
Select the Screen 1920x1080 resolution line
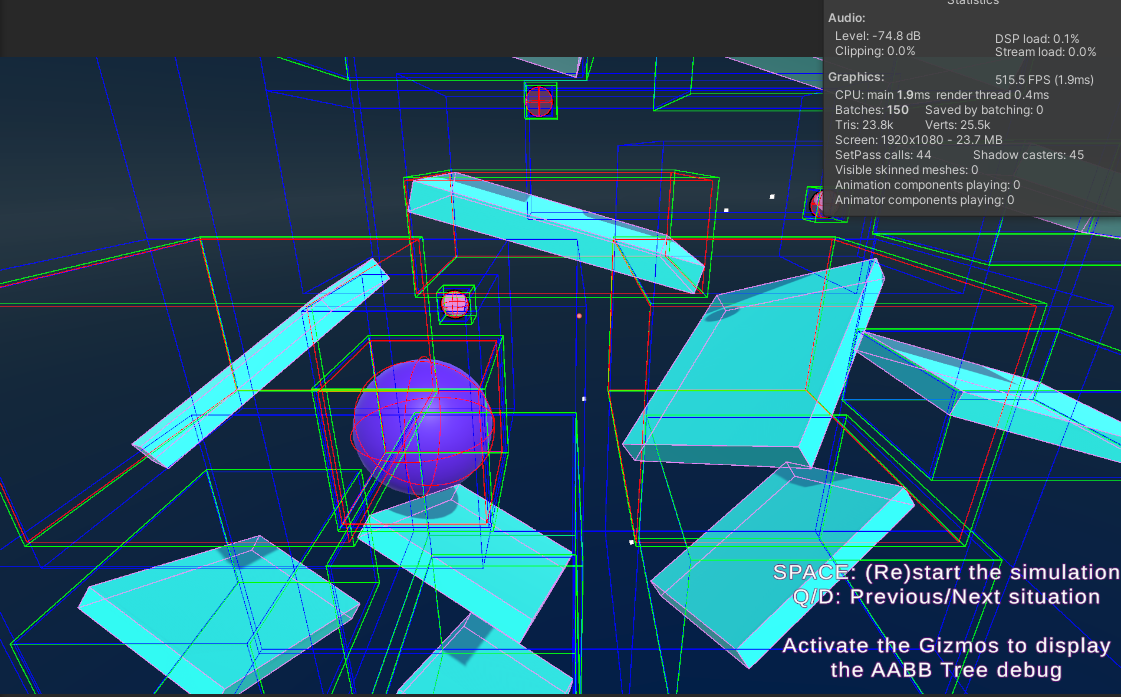point(918,140)
